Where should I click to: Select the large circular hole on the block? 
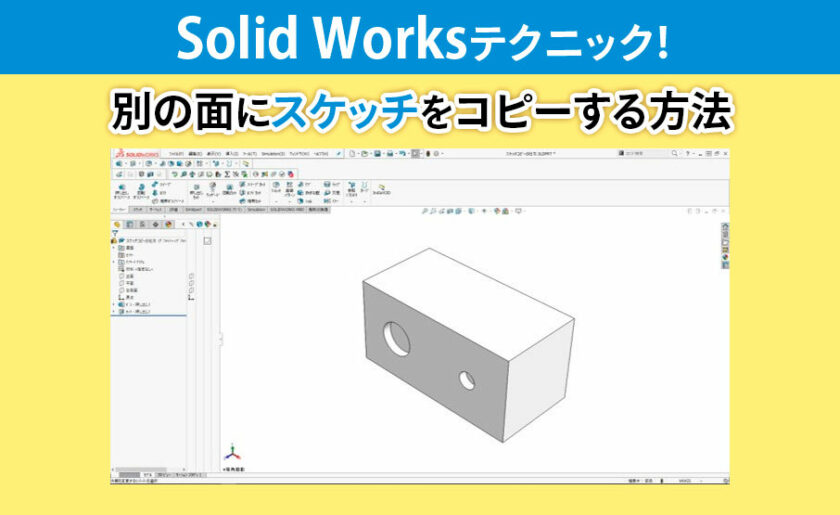click(x=397, y=339)
